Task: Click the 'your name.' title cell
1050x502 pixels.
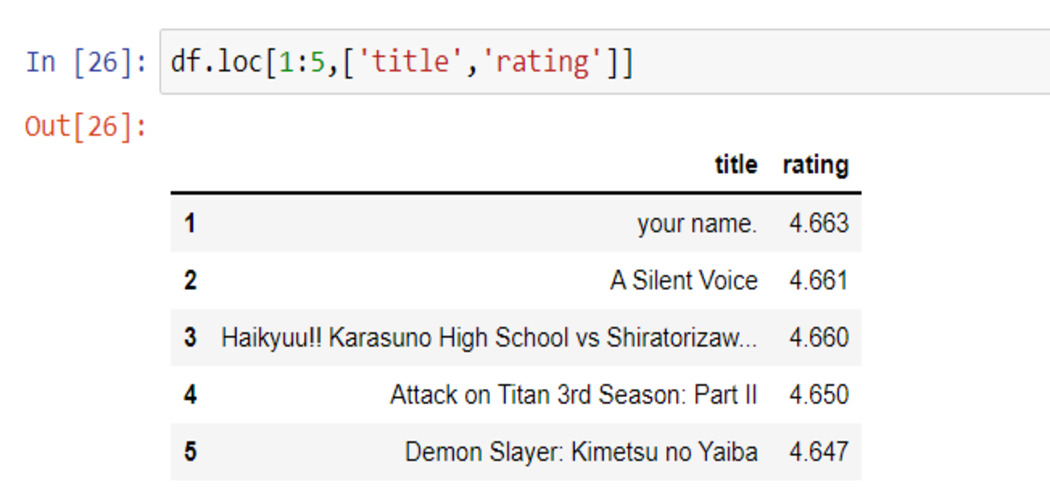Action: pos(697,224)
